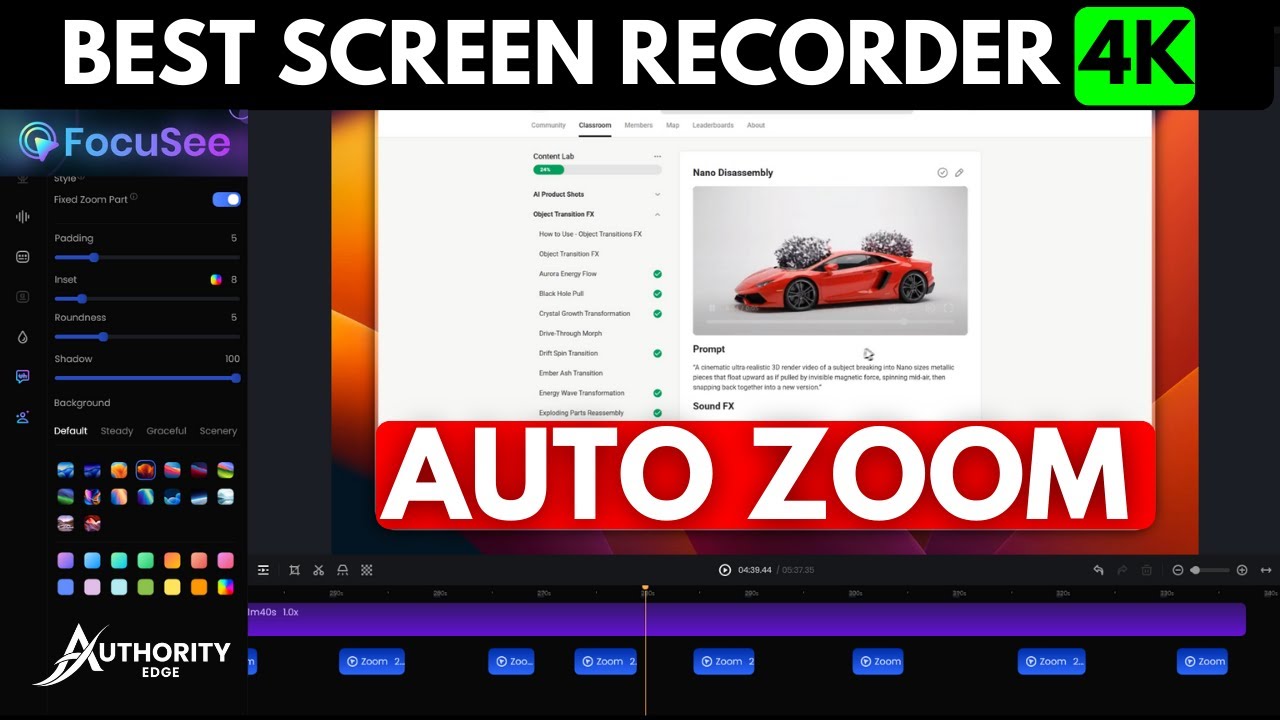
Task: Open the Crystal Growth Transformation lesson
Action: coord(586,314)
